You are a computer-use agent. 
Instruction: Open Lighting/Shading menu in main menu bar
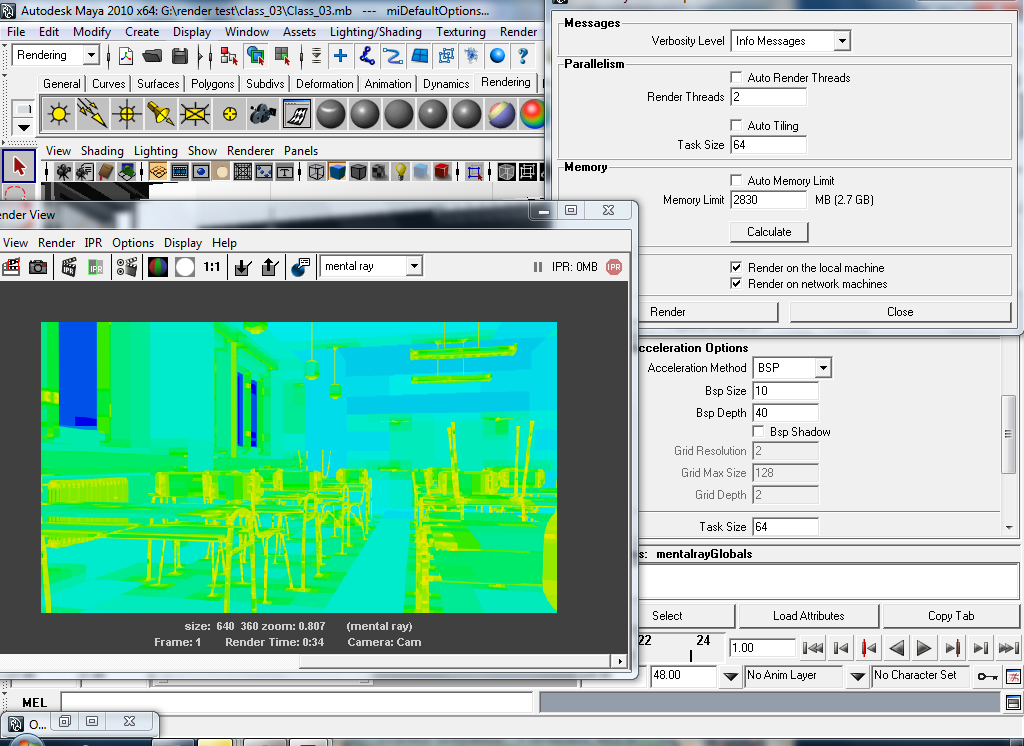click(376, 32)
